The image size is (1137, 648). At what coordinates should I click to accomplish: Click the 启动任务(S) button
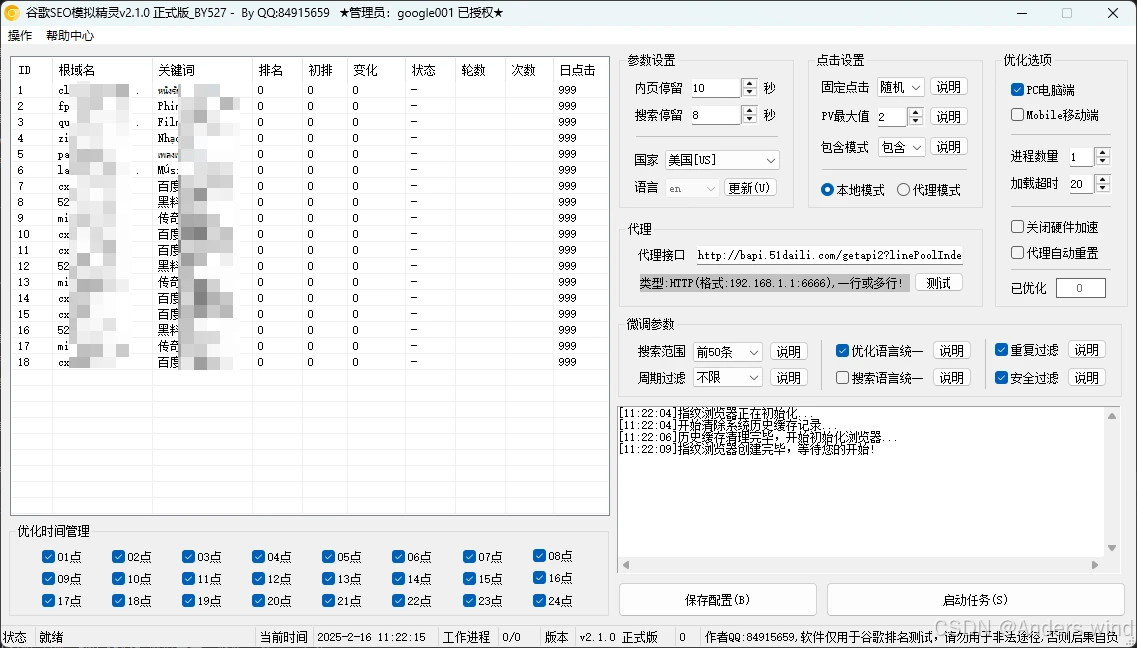(975, 600)
